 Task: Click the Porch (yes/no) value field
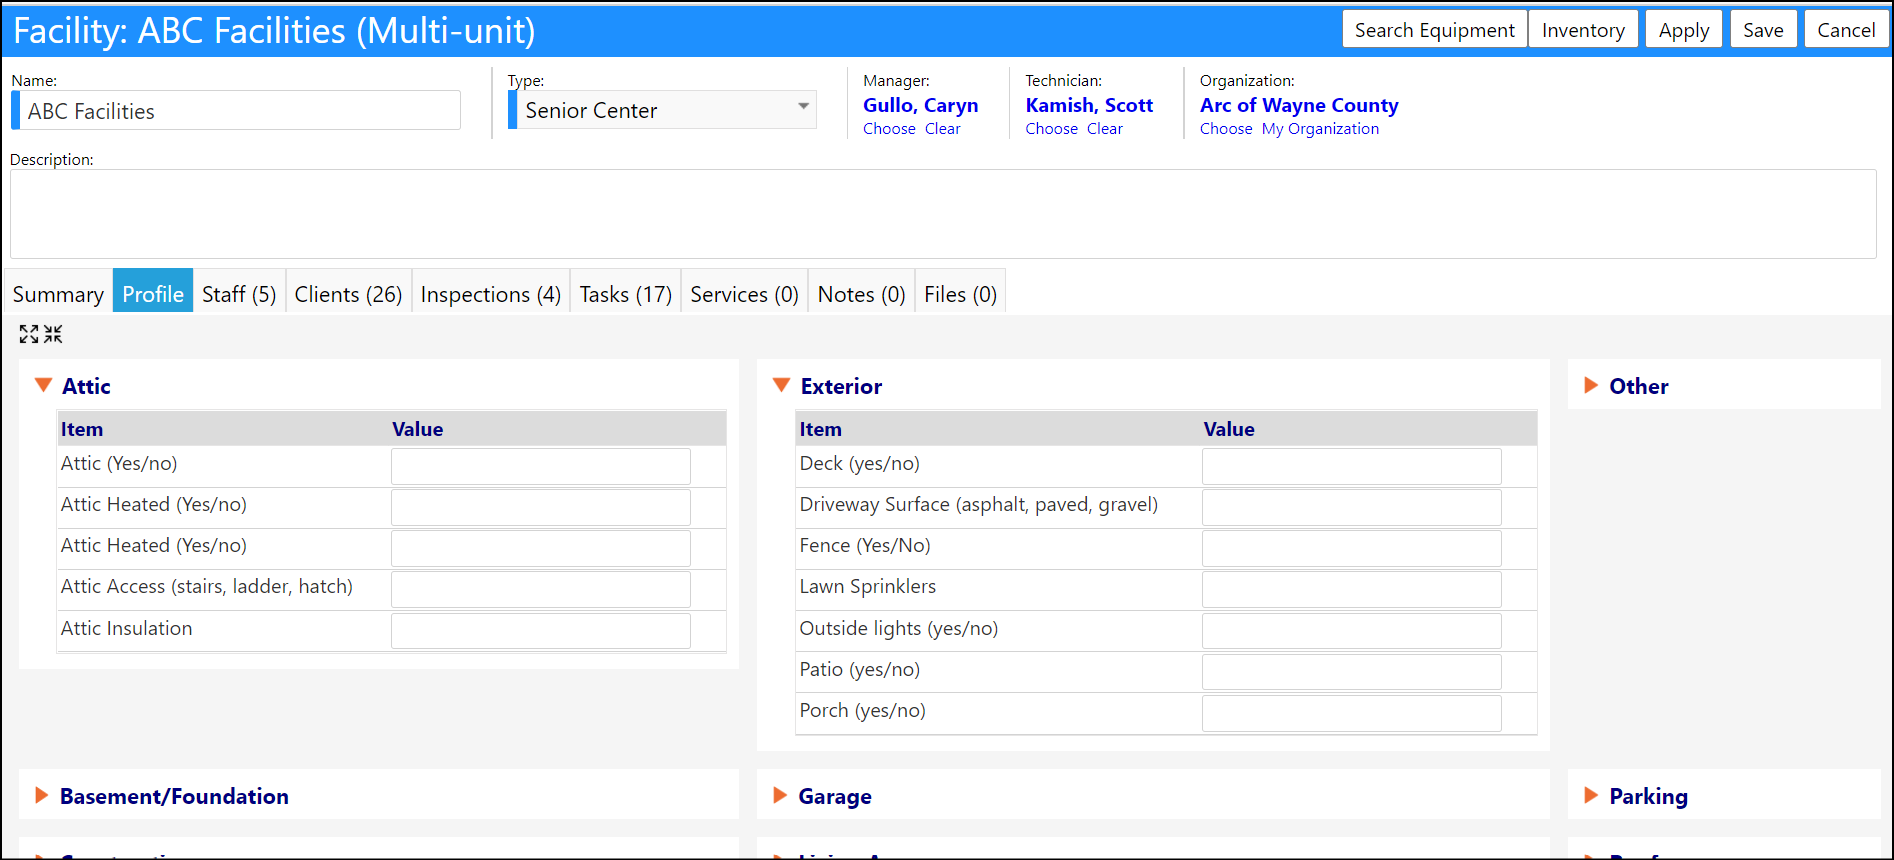(1352, 713)
